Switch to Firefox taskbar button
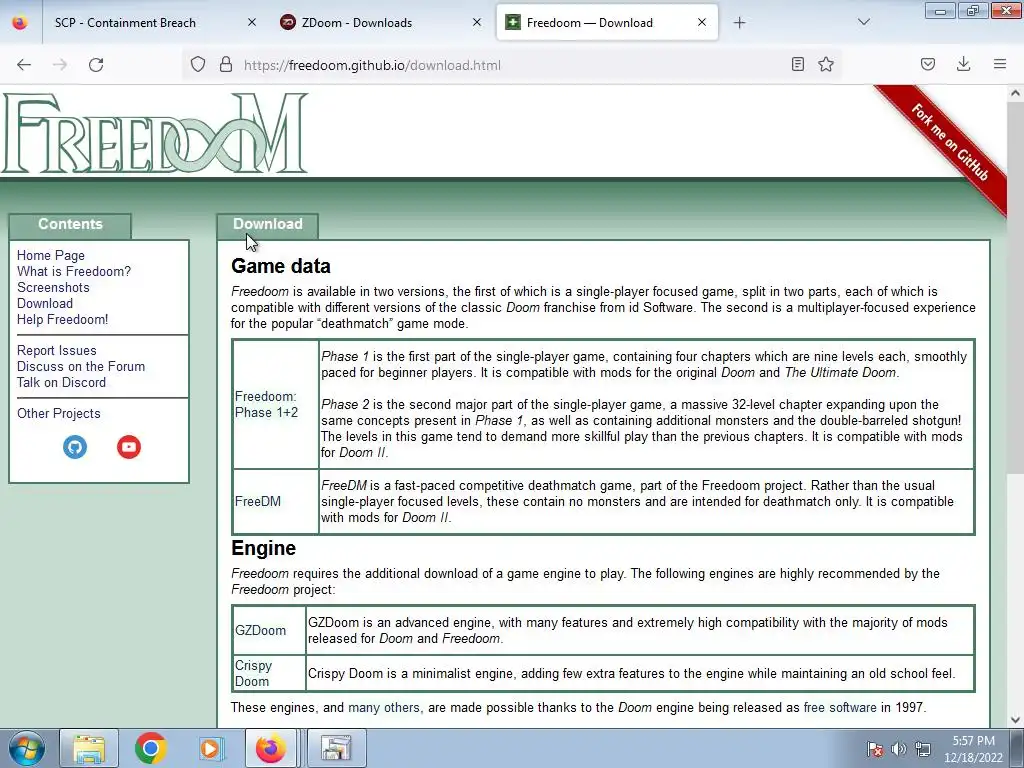Viewport: 1024px width, 768px height. click(x=271, y=748)
